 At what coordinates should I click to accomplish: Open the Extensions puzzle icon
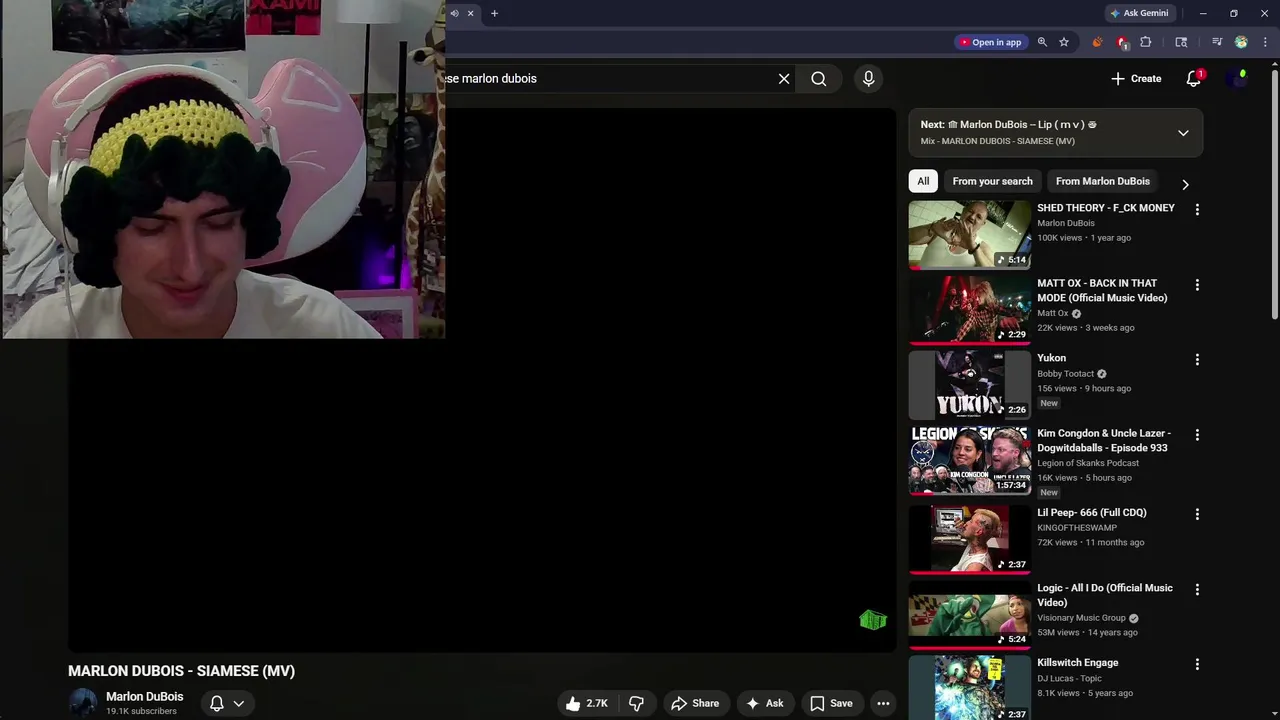(1146, 42)
